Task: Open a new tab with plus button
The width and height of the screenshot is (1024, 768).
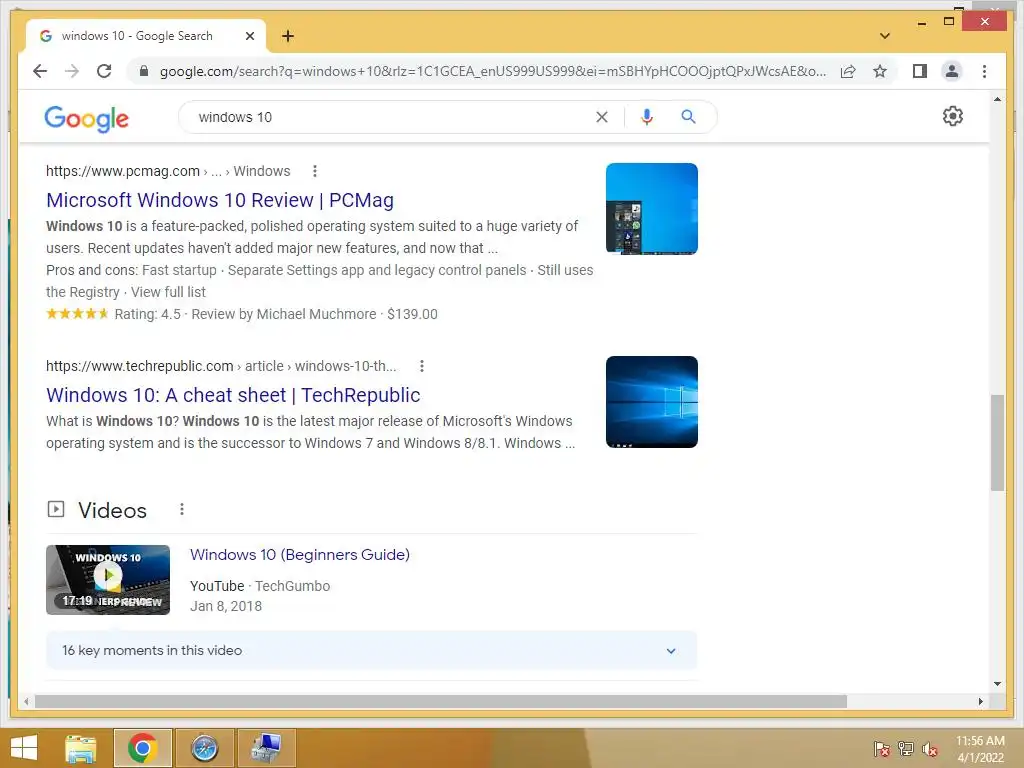Action: click(x=288, y=36)
